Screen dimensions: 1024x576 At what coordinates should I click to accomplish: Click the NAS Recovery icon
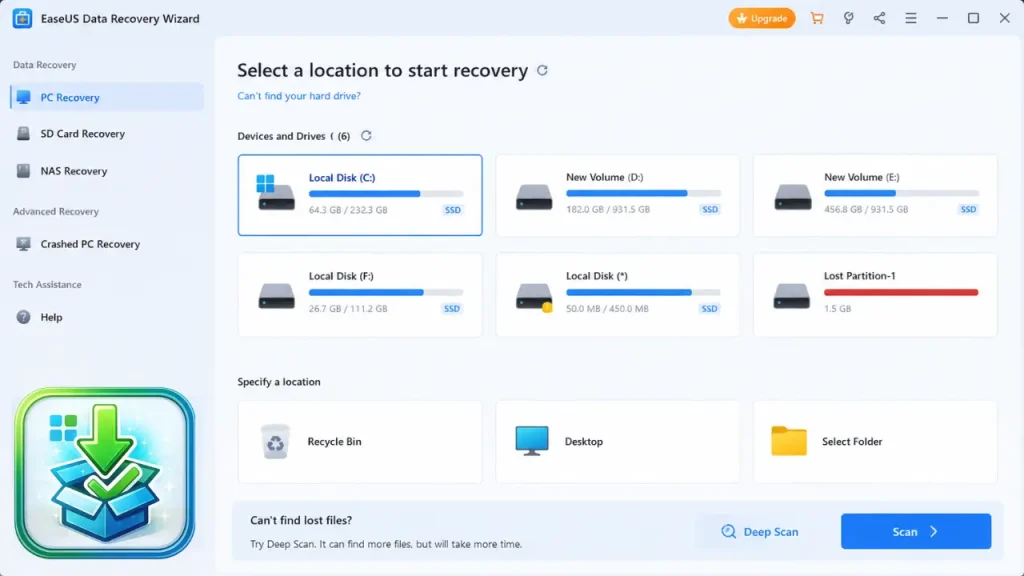click(24, 170)
